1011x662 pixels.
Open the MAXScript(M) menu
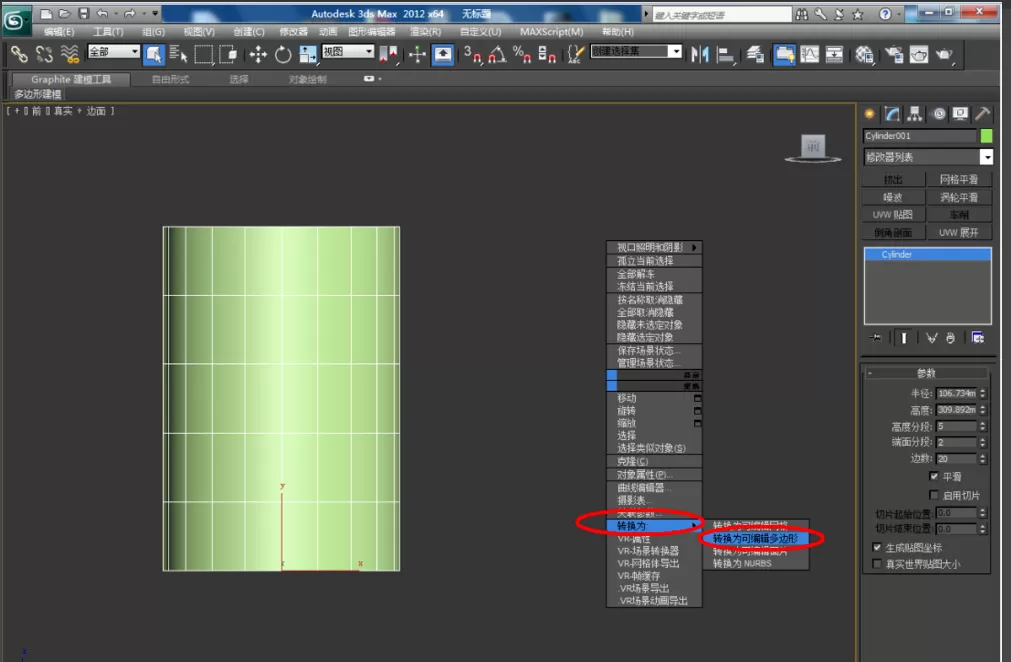coord(551,32)
